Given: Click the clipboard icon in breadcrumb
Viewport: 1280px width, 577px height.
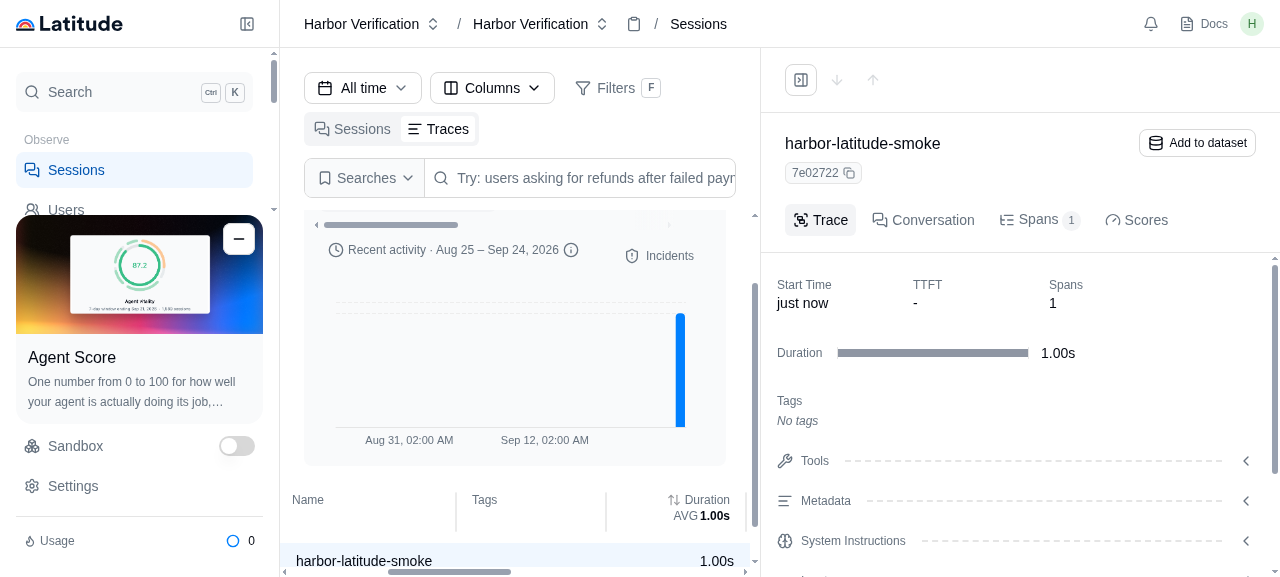Looking at the screenshot, I should point(634,24).
